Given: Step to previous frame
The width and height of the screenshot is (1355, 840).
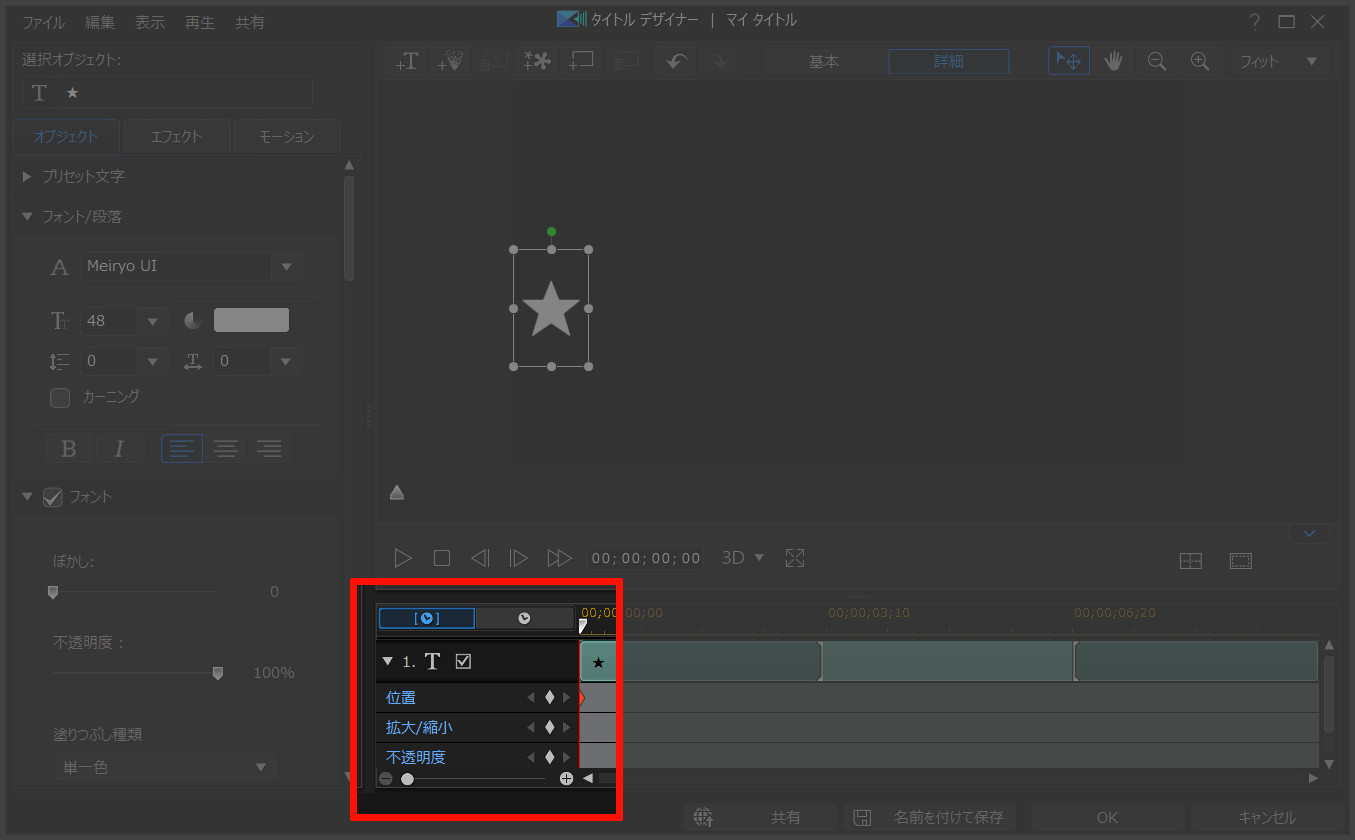Looking at the screenshot, I should pos(480,558).
